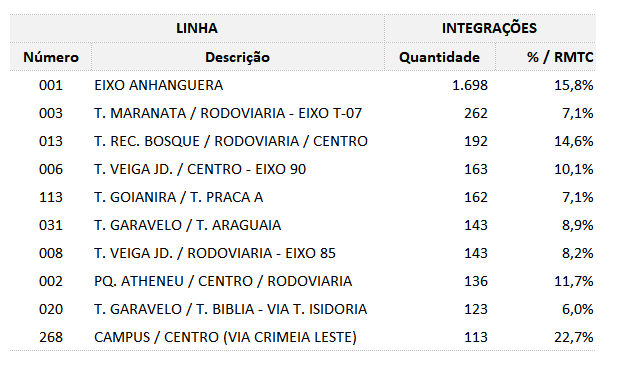The height and width of the screenshot is (368, 625).
Task: Select line number 008 cell
Action: click(51, 253)
